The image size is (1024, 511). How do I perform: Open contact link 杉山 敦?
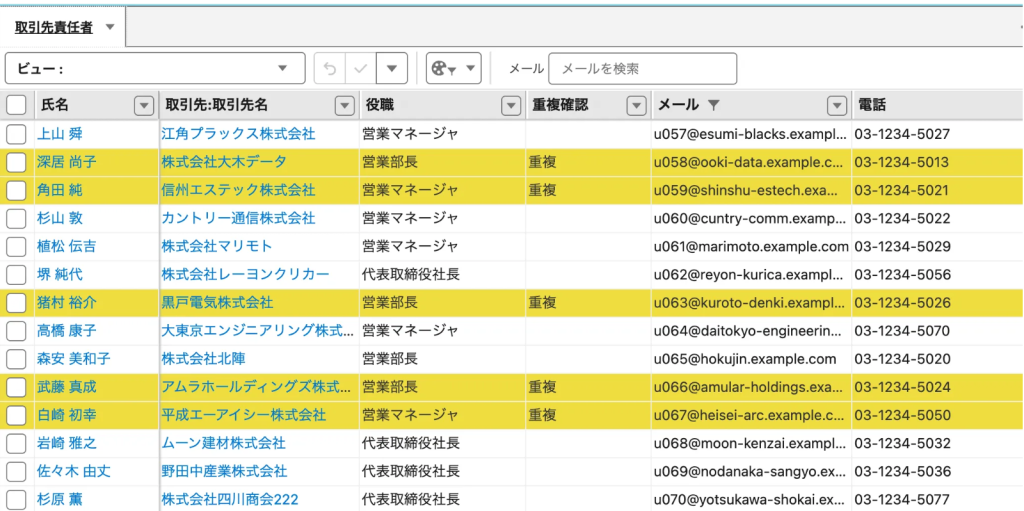click(x=60, y=218)
